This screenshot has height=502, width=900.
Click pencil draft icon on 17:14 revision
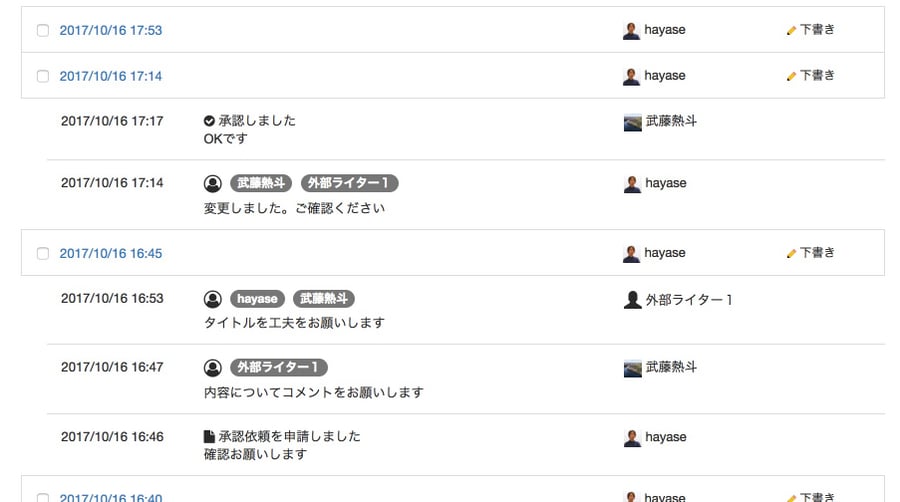coord(791,76)
